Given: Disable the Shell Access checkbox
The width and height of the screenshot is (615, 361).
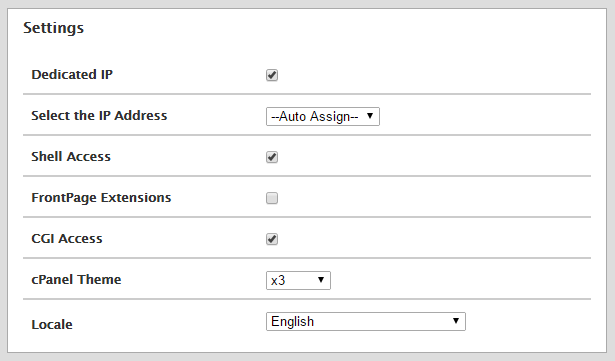Looking at the screenshot, I should 272,157.
